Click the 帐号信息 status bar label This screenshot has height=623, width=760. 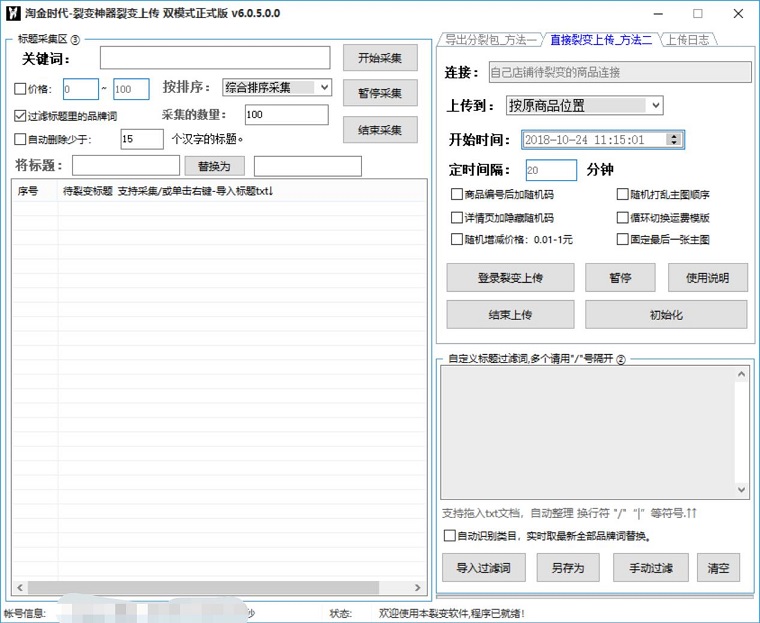coord(24,613)
